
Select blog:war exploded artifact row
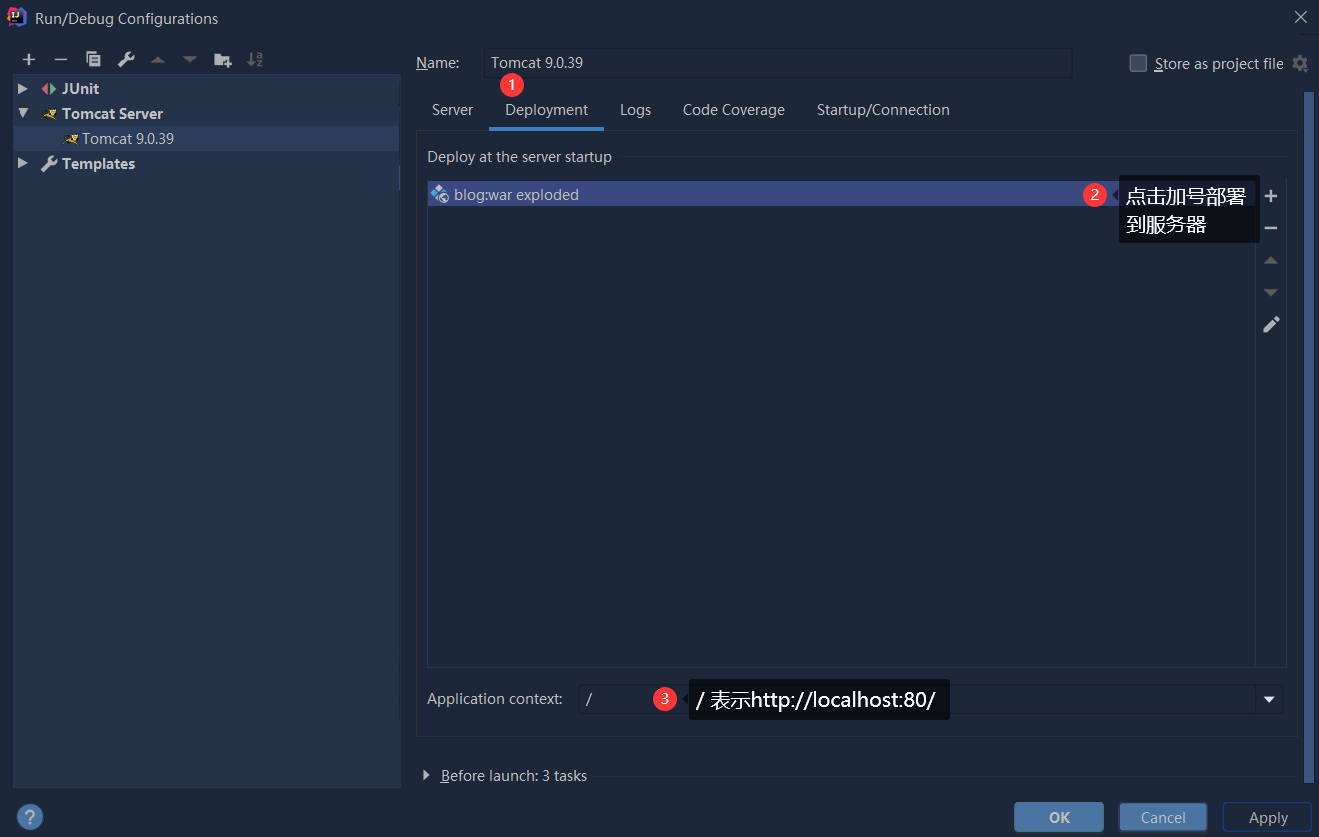coord(841,194)
